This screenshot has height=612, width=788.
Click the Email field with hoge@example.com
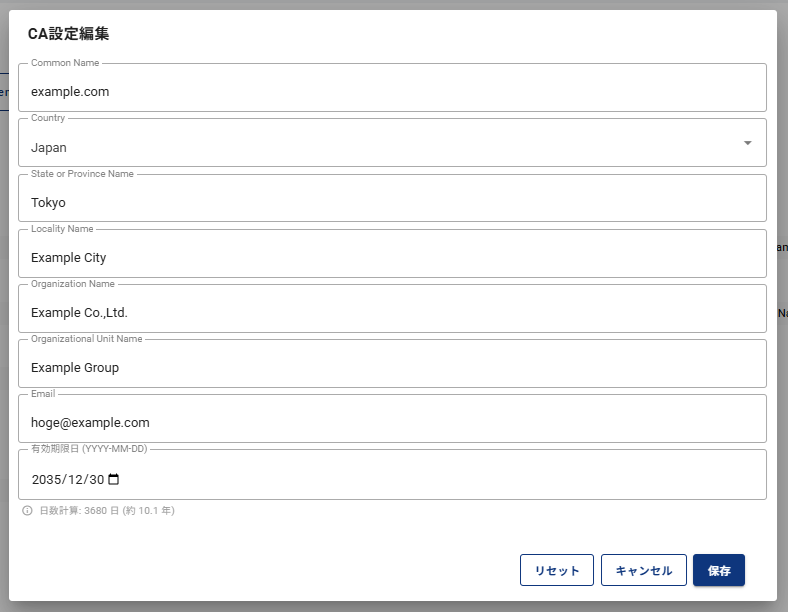click(392, 422)
